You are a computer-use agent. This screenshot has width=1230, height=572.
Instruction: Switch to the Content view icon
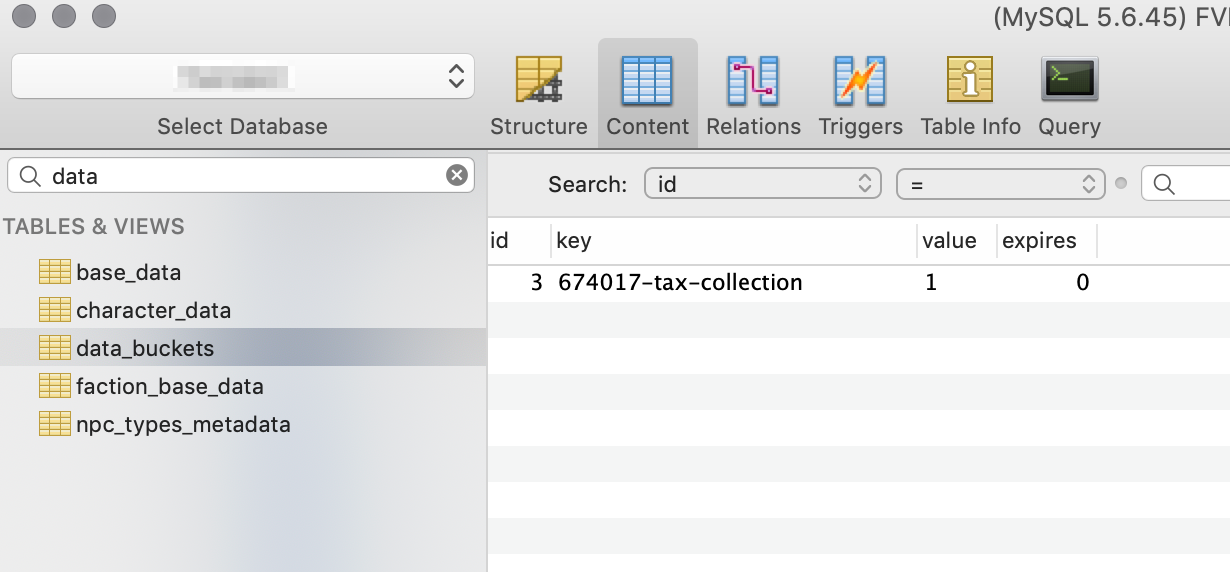click(x=647, y=82)
